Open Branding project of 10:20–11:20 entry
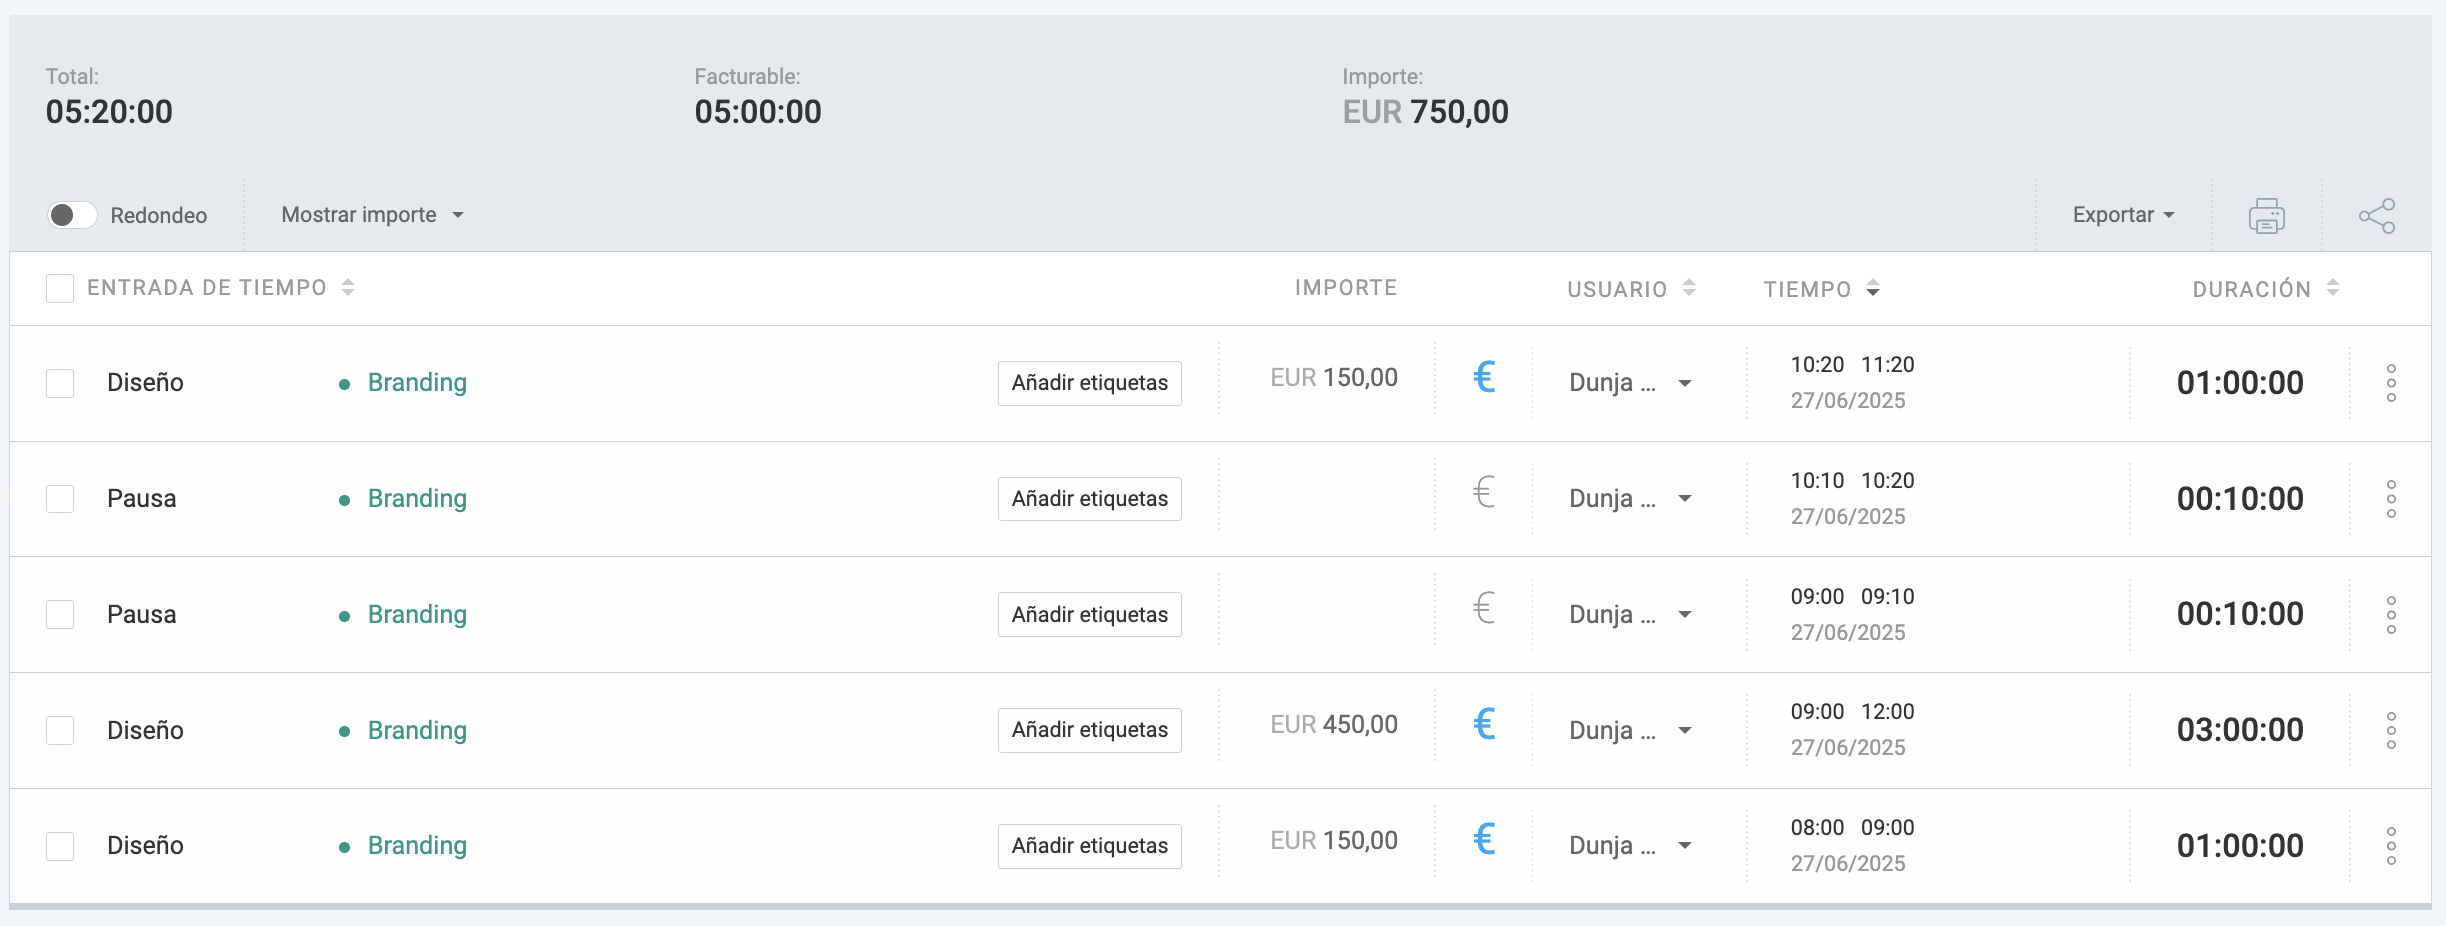The image size is (2446, 926). coord(417,383)
